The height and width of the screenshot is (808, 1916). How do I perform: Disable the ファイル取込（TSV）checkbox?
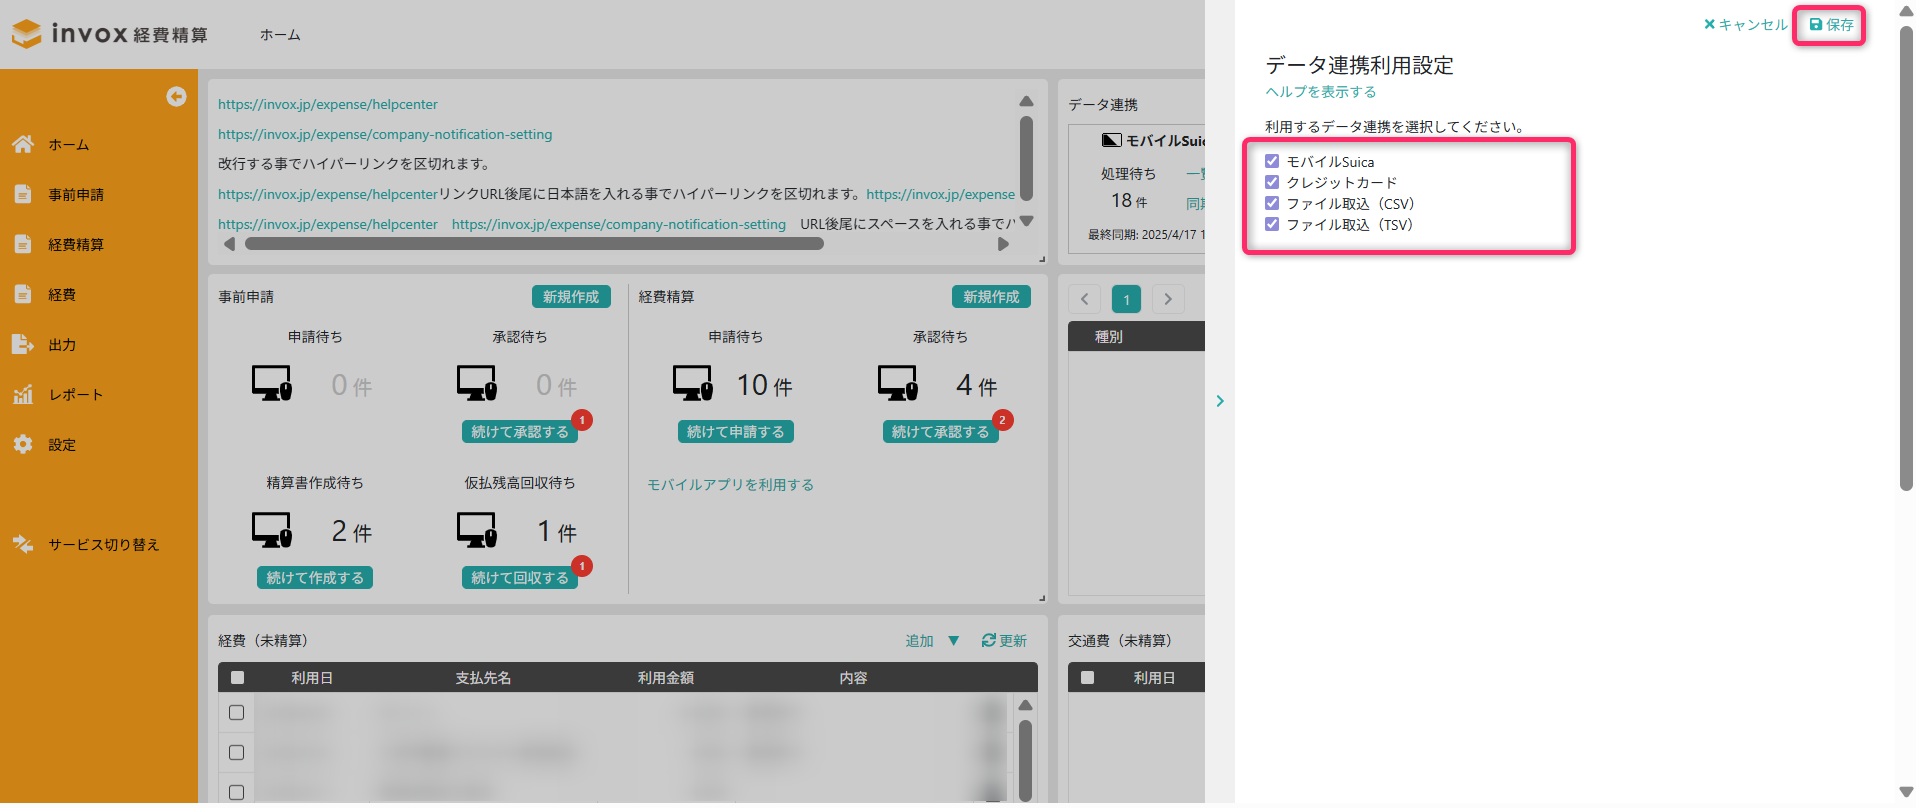click(x=1272, y=224)
